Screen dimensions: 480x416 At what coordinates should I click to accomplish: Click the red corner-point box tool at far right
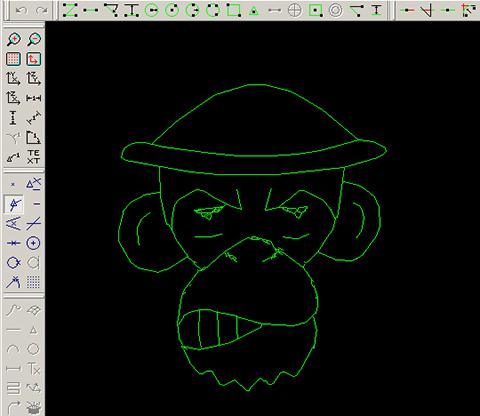pos(469,10)
